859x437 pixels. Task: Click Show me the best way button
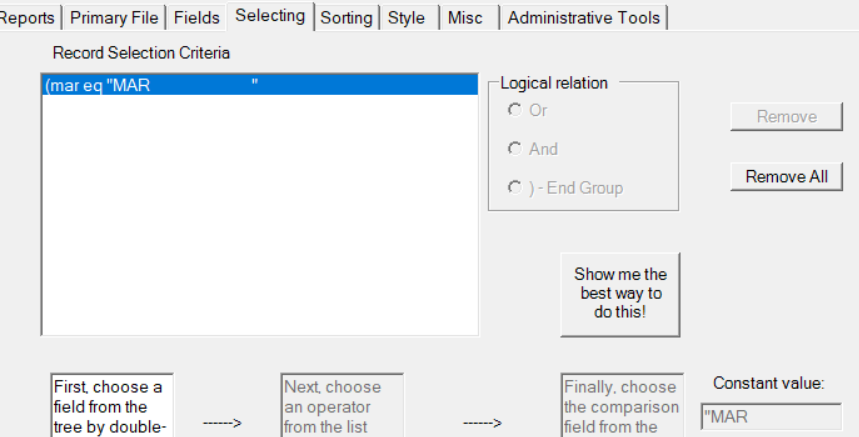[x=620, y=294]
